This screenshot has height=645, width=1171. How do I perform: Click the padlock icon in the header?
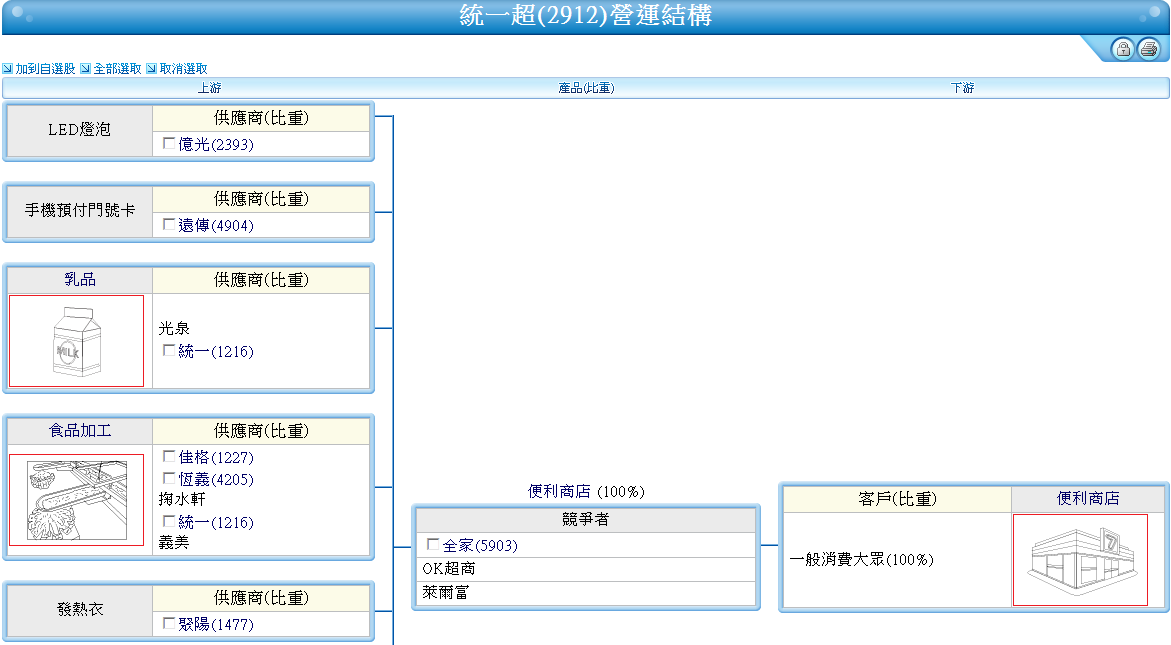click(1122, 49)
